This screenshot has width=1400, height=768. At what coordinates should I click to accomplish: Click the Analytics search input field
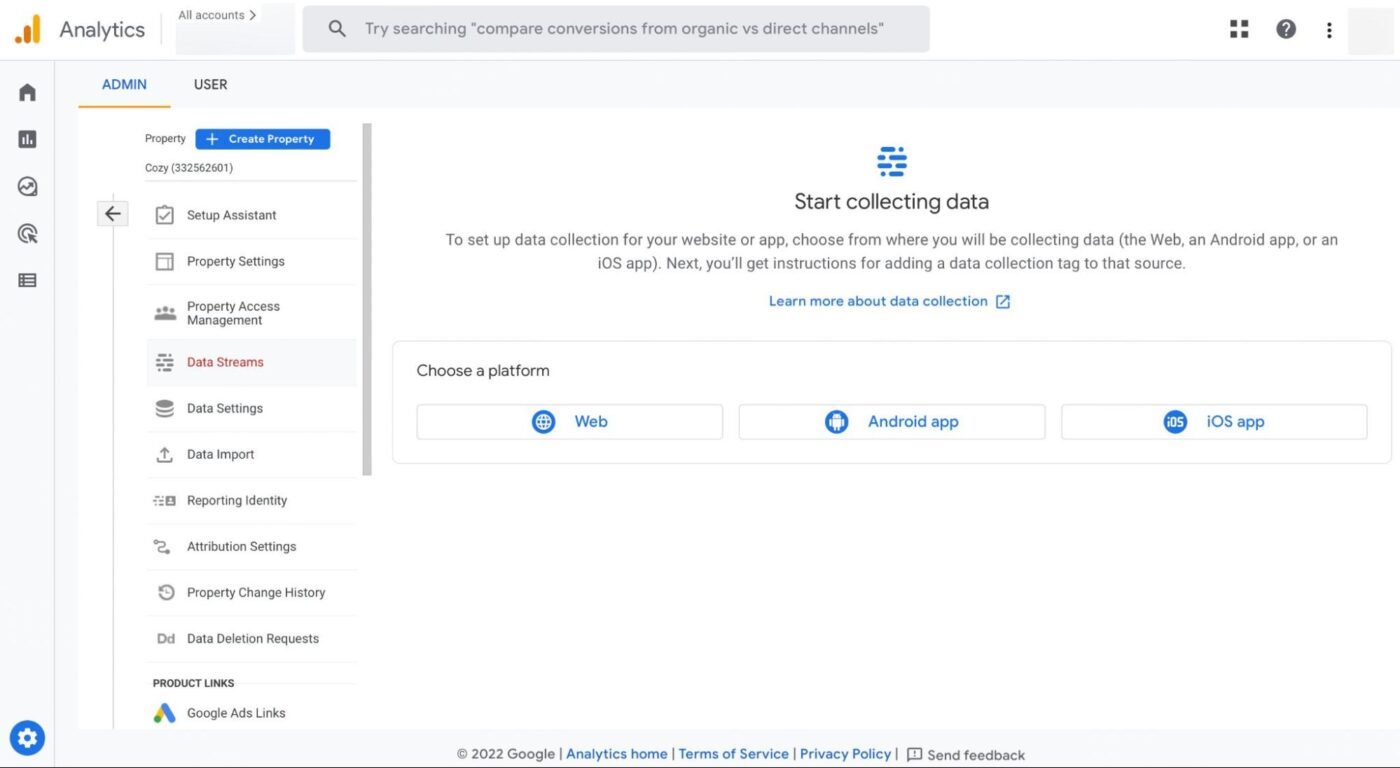pos(623,29)
